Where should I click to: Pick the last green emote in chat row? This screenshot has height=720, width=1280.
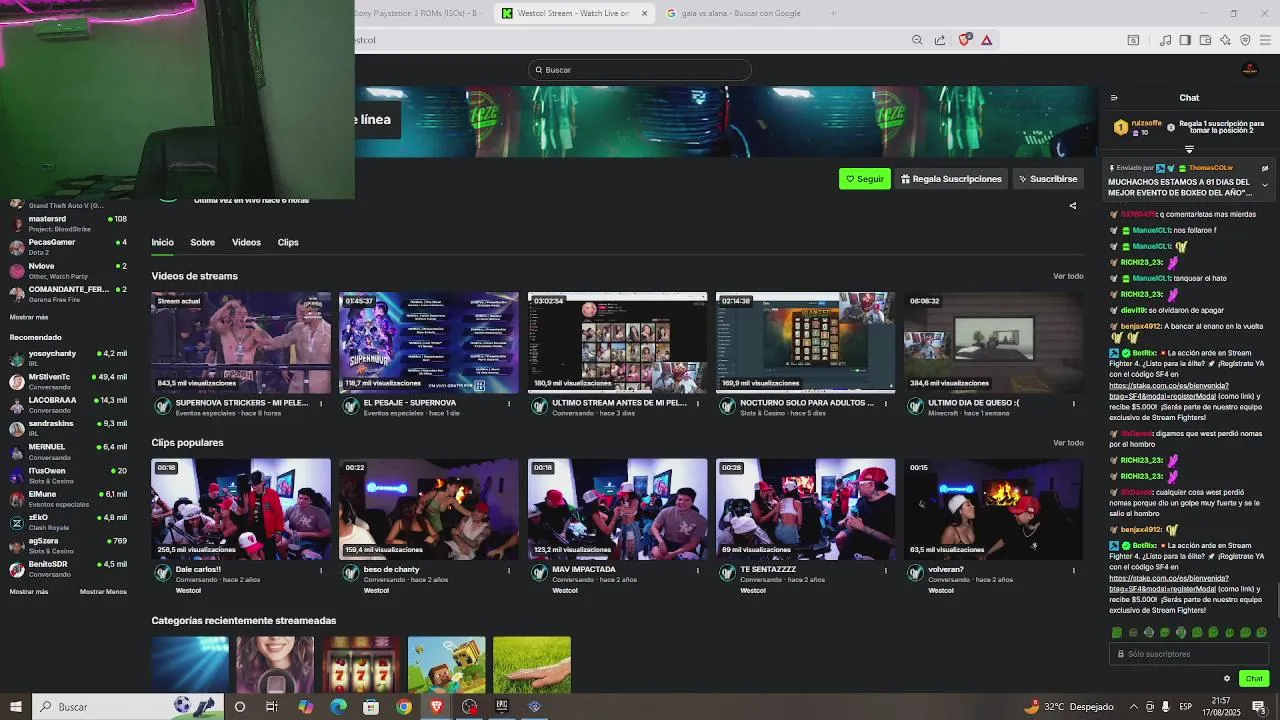1261,632
